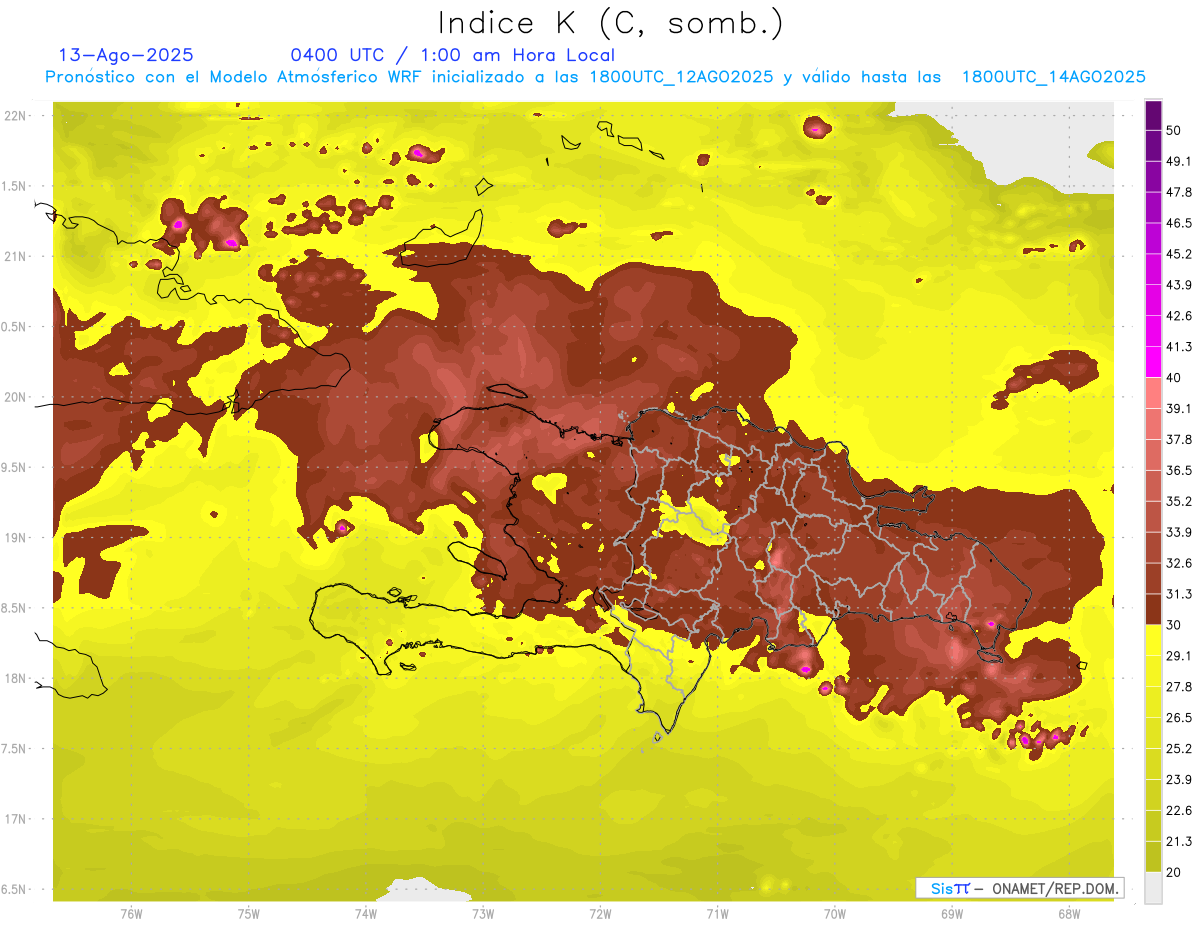The height and width of the screenshot is (927, 1200).
Task: Click the dark brown swatch between 30 and 31.3
Action: click(1153, 609)
